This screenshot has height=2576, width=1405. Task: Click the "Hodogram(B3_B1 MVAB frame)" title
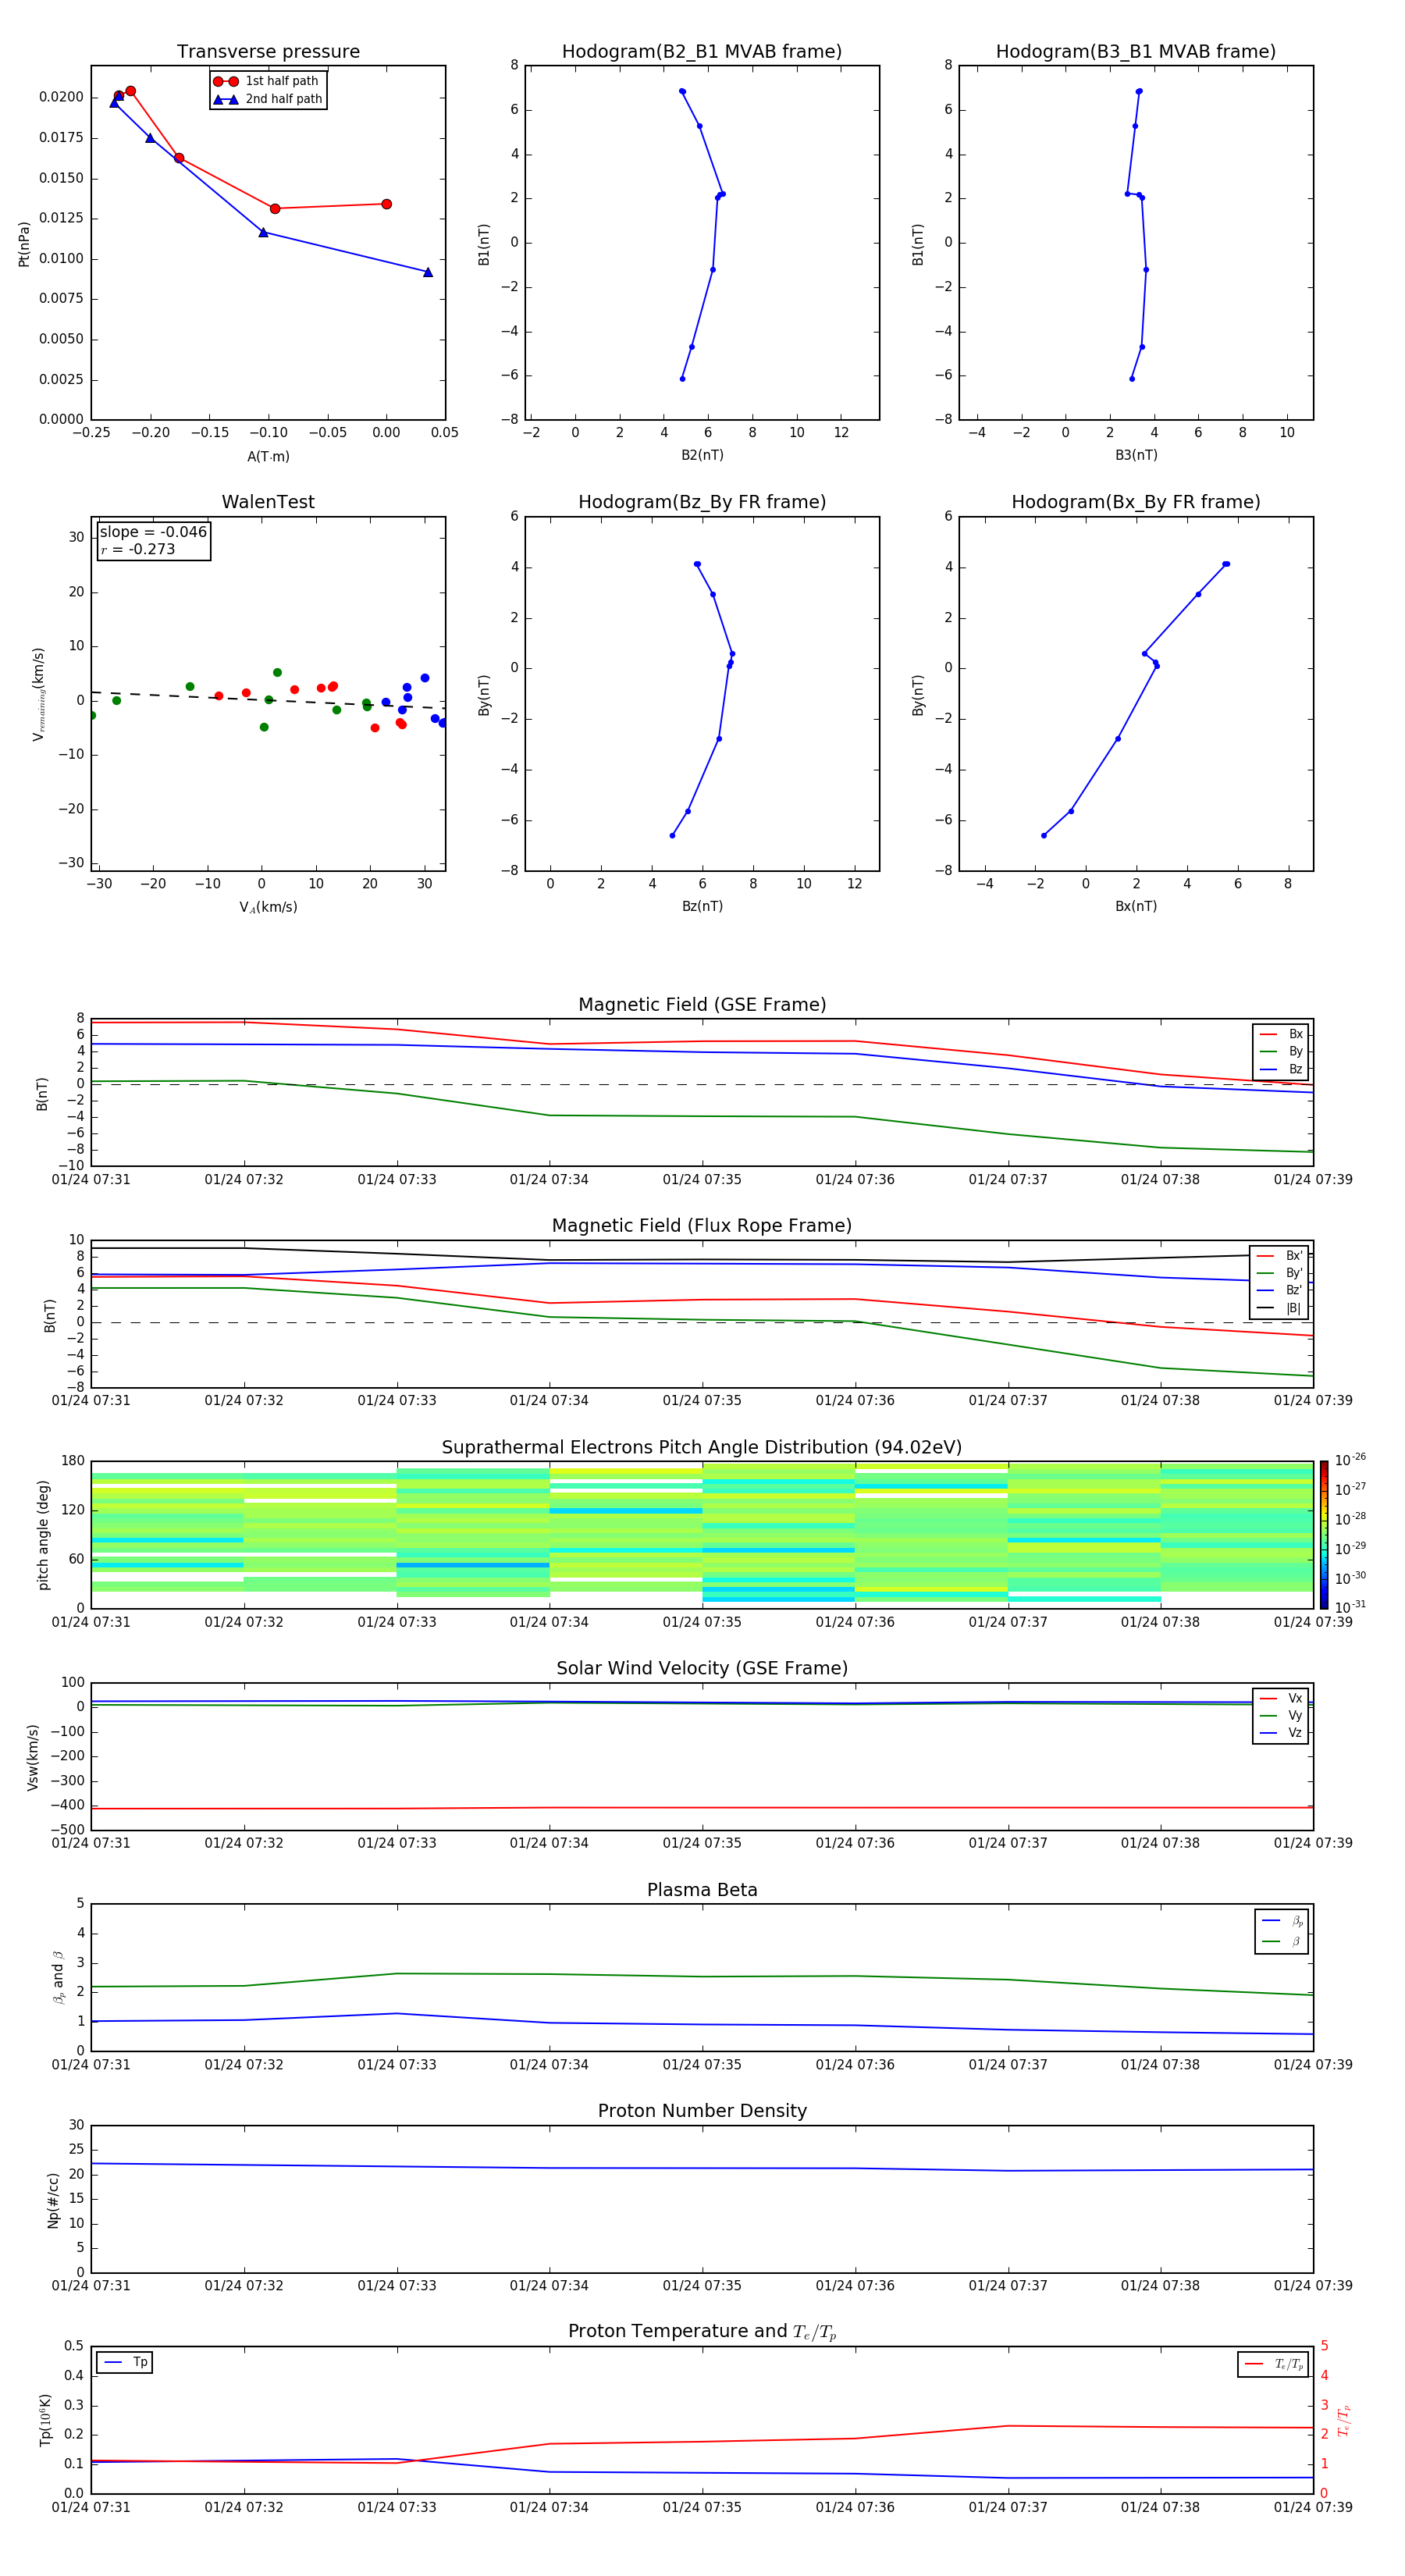coord(1136,52)
